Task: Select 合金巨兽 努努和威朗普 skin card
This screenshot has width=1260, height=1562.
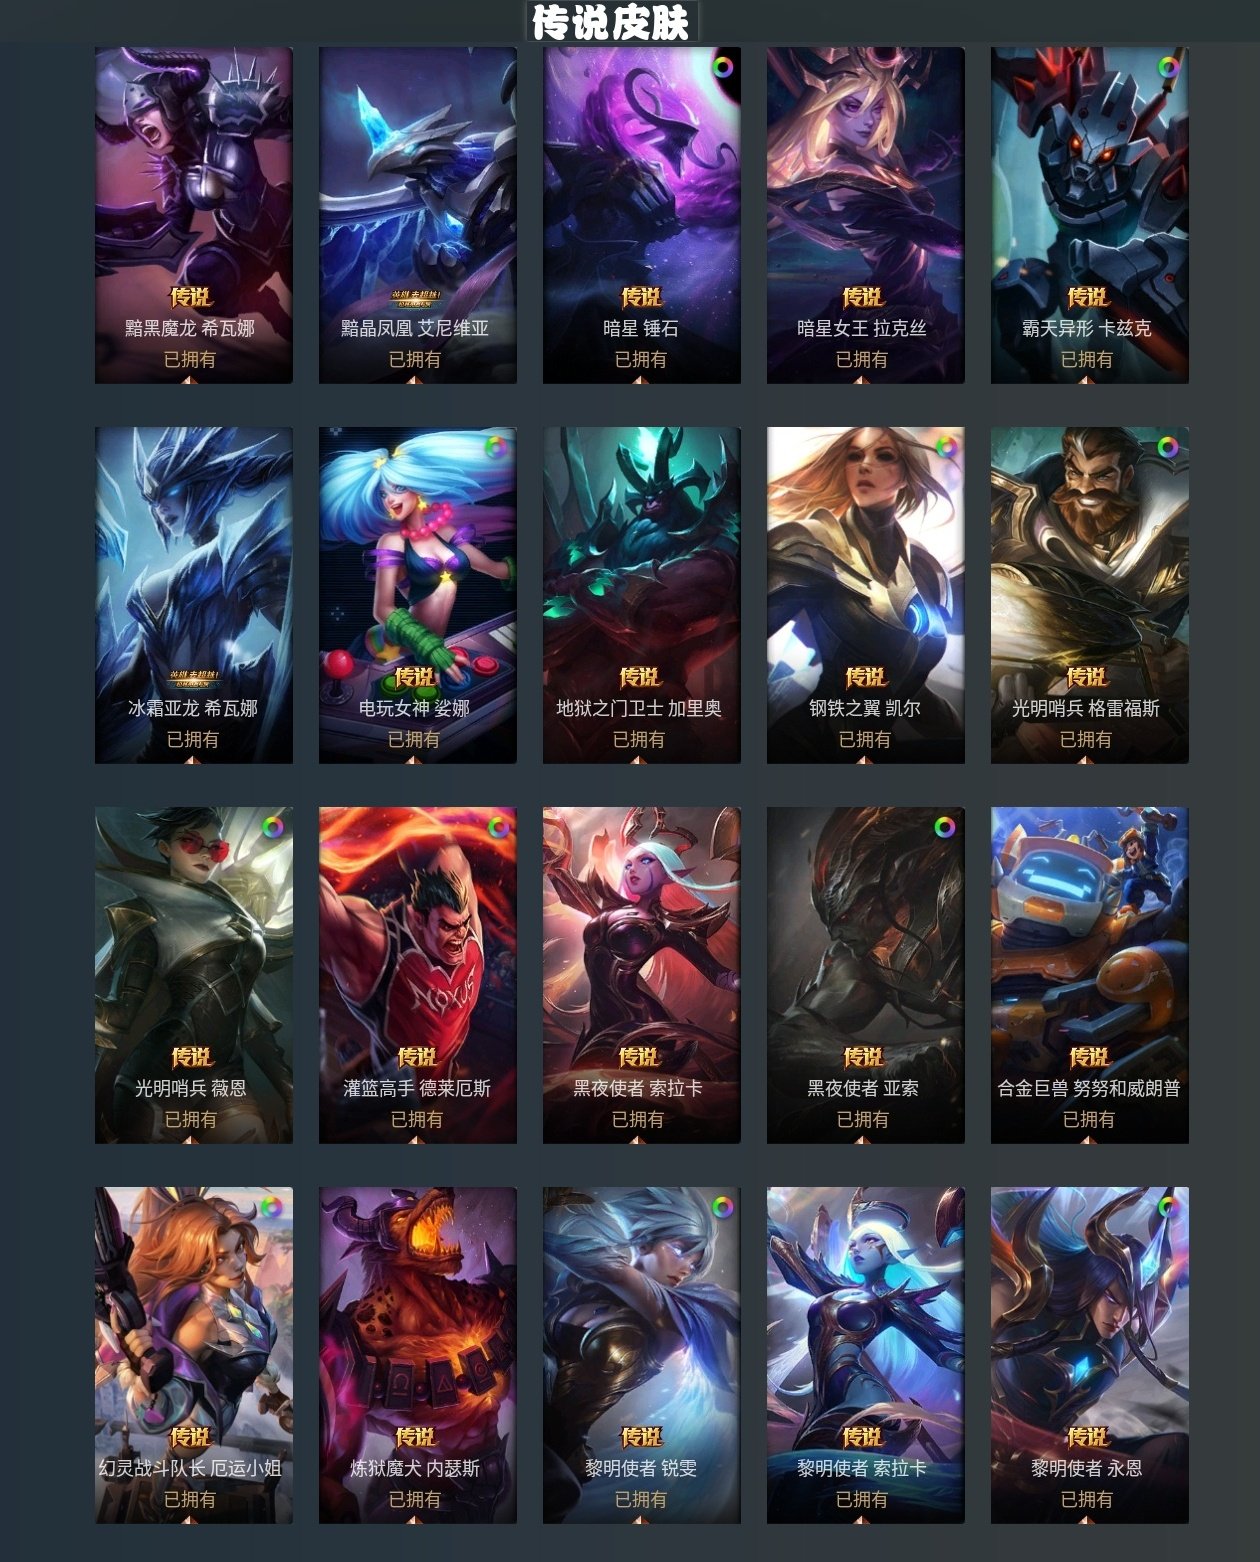Action: tap(1090, 975)
